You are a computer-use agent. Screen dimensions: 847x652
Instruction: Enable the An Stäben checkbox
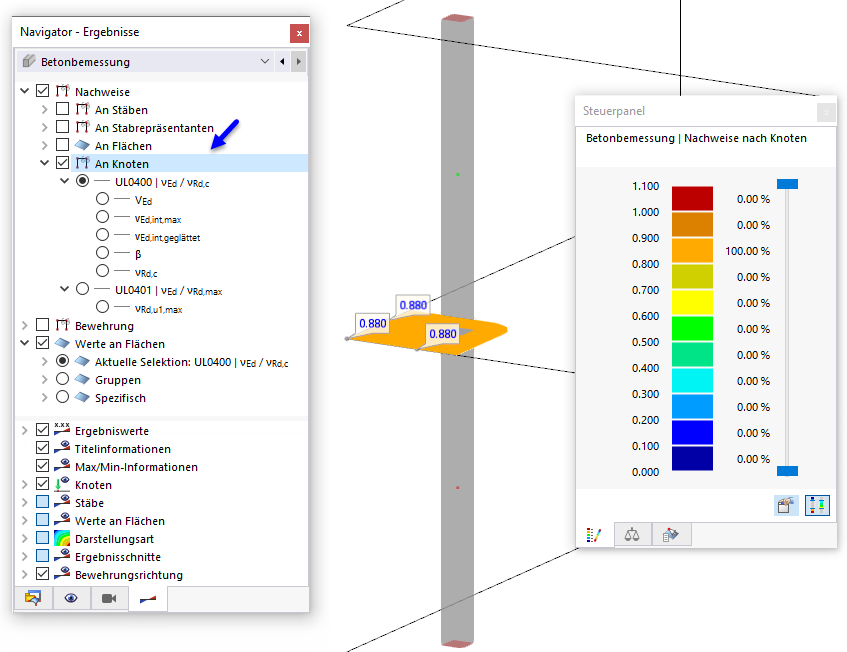(x=63, y=109)
